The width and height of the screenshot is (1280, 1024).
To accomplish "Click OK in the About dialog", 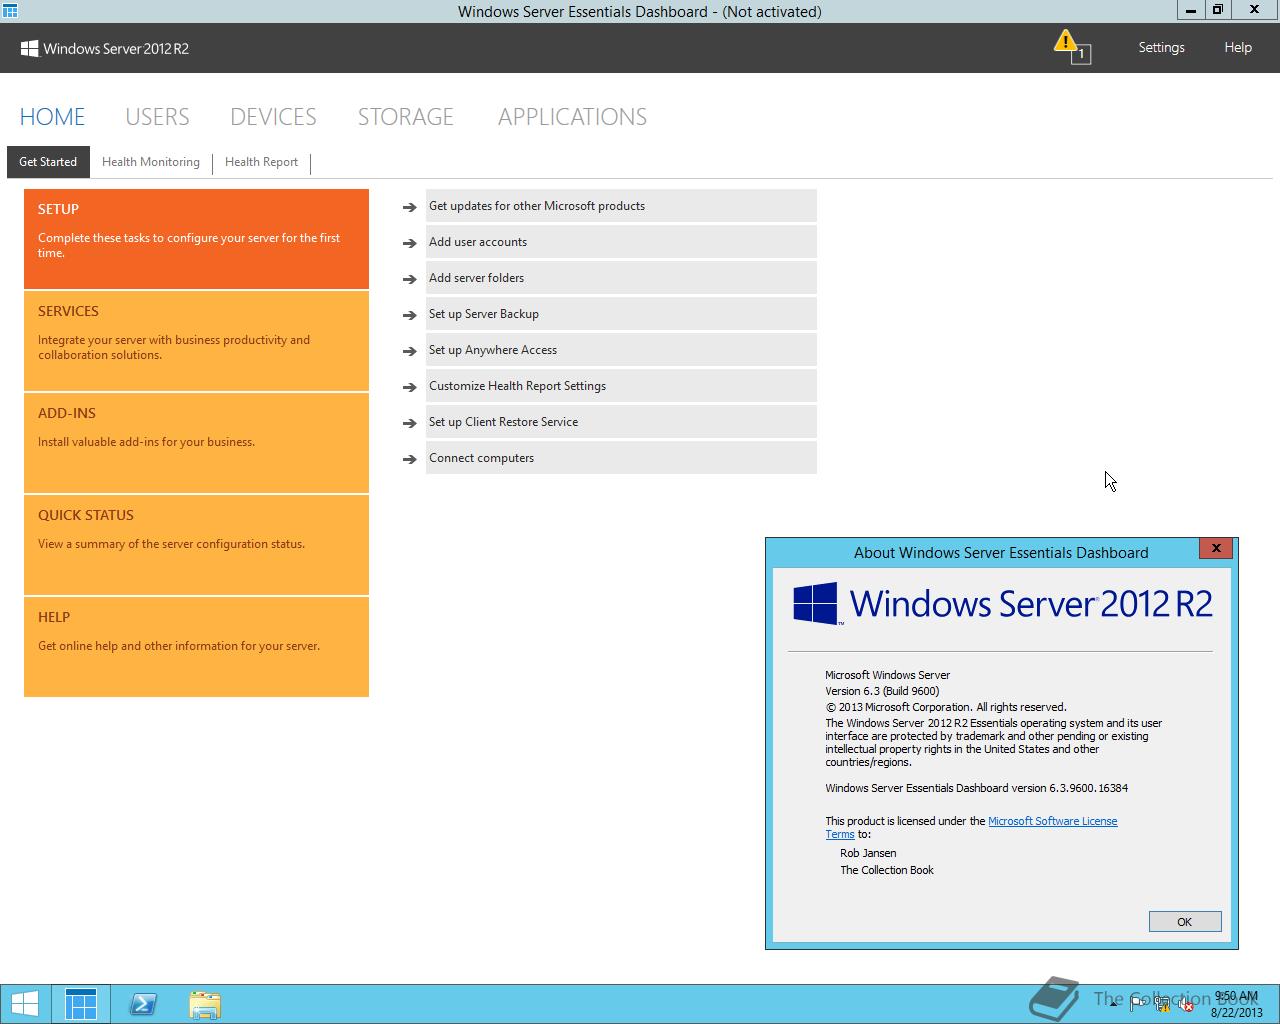I will tap(1185, 922).
